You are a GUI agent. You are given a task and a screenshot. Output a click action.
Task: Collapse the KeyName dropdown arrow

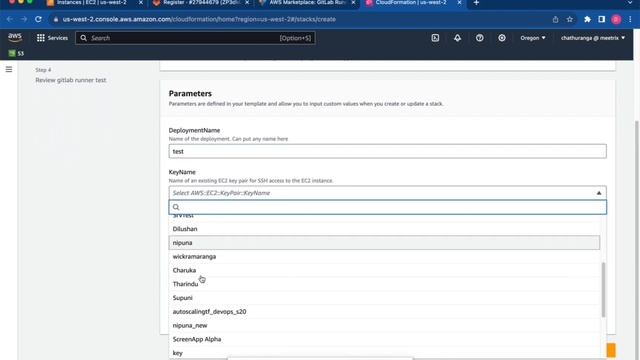point(599,193)
